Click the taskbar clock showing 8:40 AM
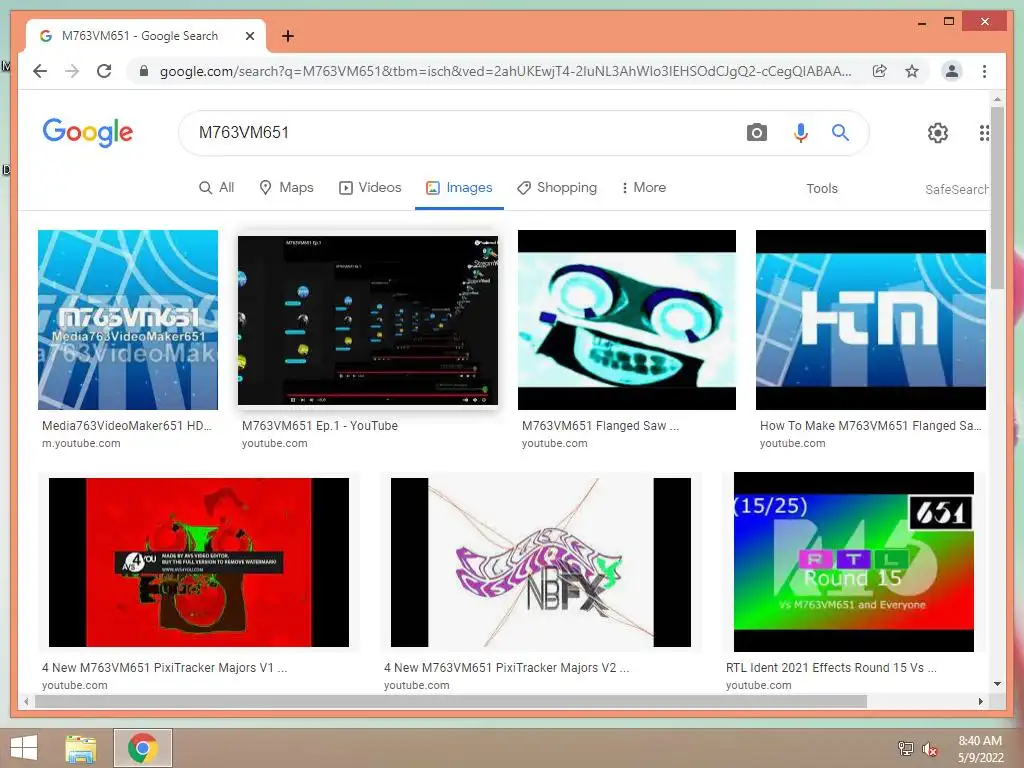The image size is (1024, 768). coord(980,749)
